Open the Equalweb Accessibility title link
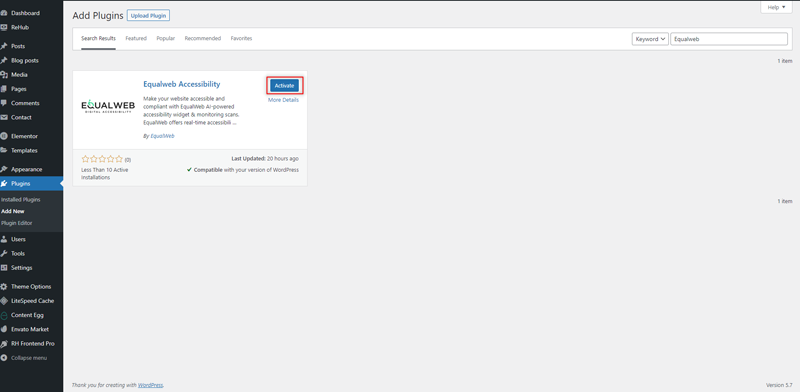Screen dimensions: 800x392 pos(182,84)
